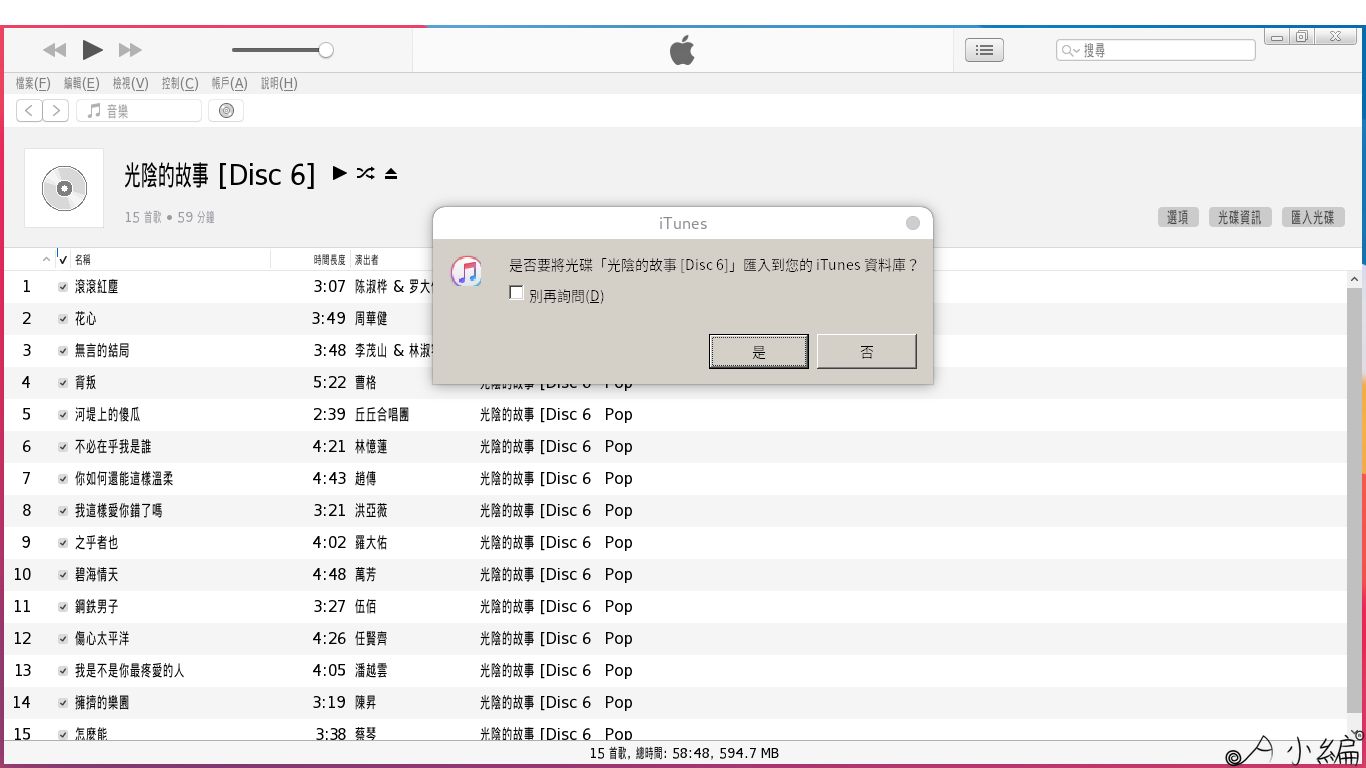Open the list view button beside search
The width and height of the screenshot is (1366, 768).
tap(984, 50)
